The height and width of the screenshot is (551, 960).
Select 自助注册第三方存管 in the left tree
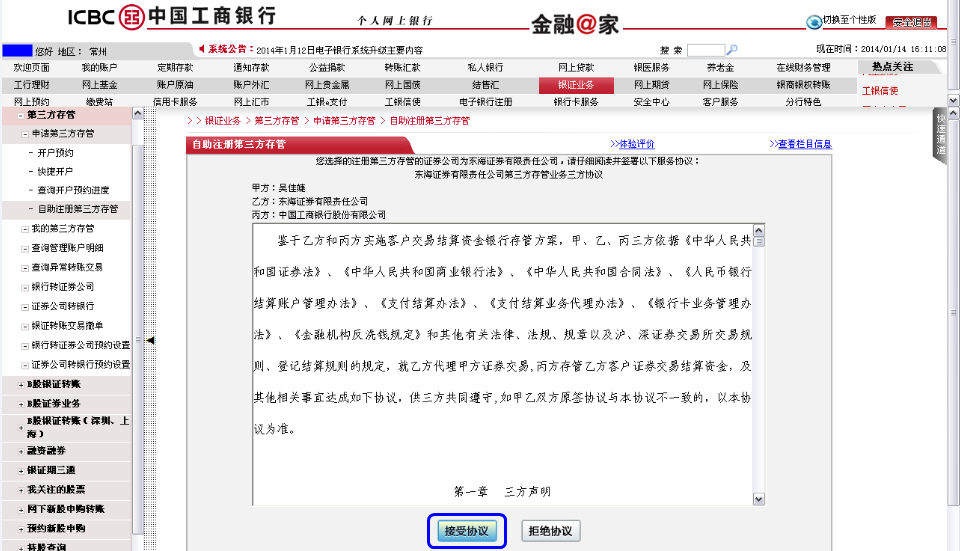tap(78, 209)
